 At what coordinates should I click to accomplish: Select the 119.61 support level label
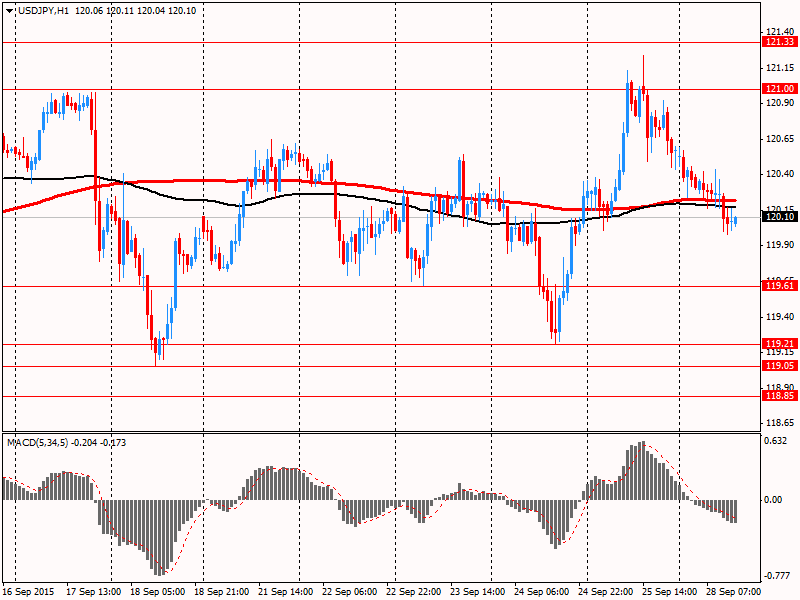779,286
